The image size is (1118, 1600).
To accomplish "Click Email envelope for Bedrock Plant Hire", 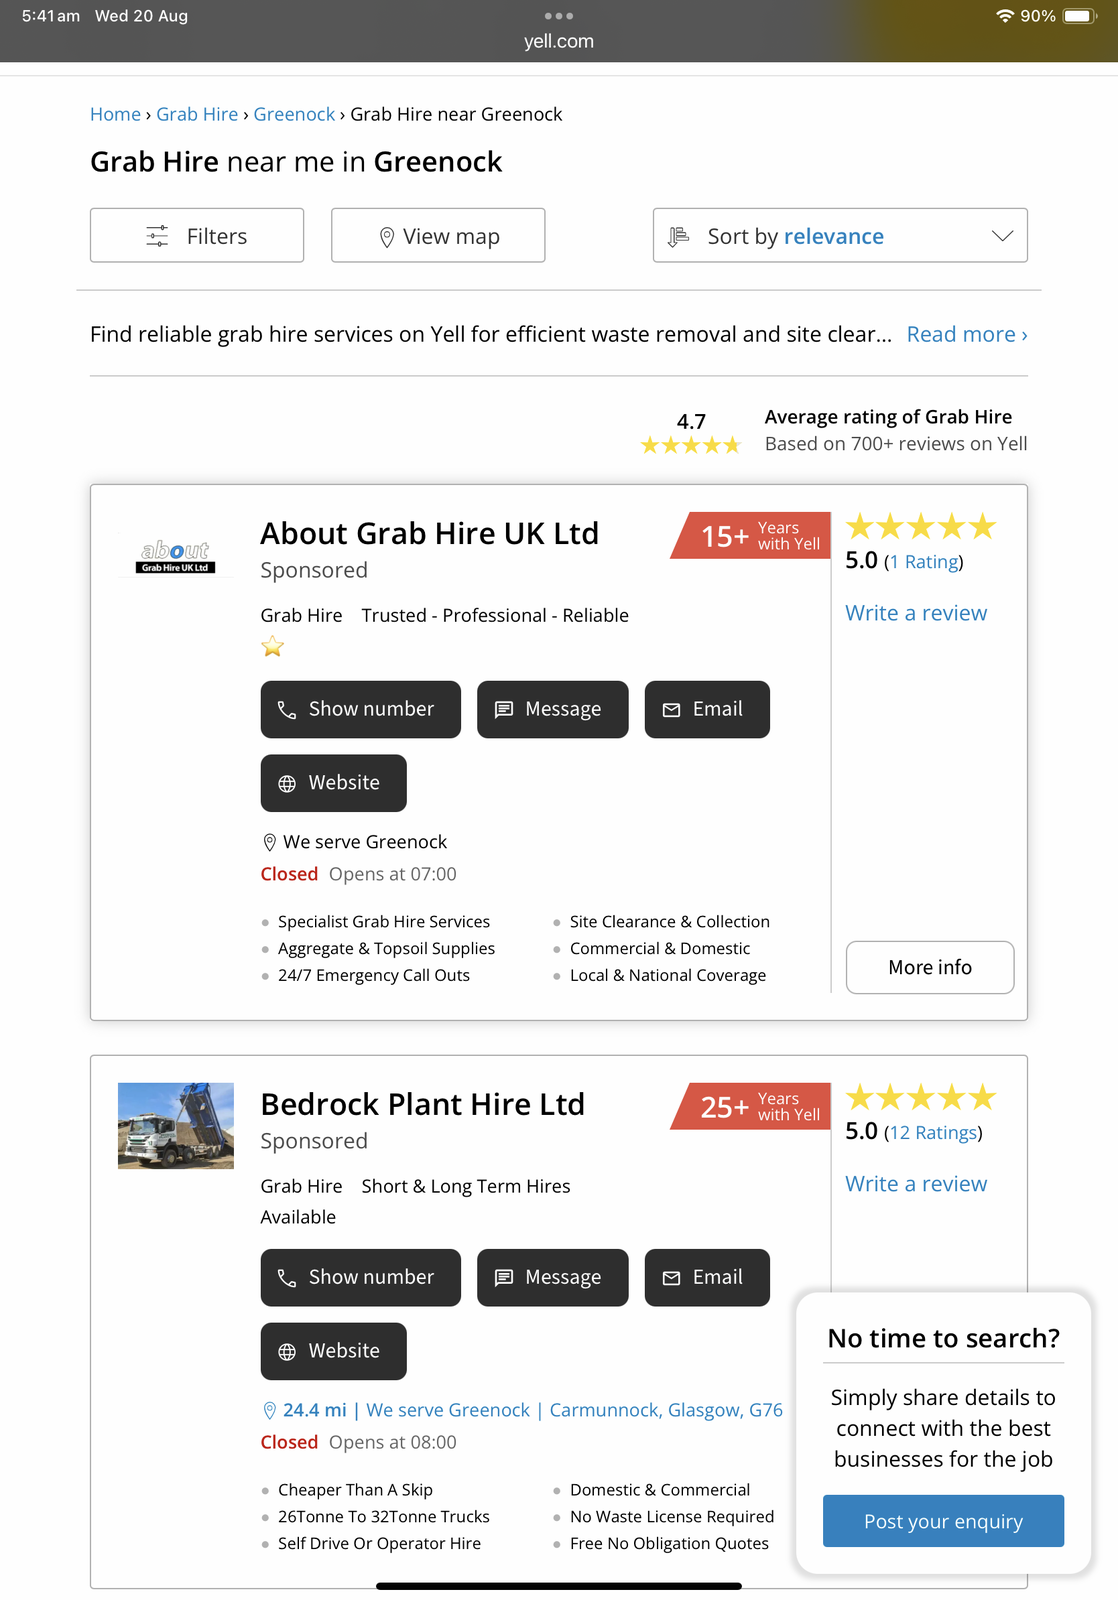I will [672, 1278].
